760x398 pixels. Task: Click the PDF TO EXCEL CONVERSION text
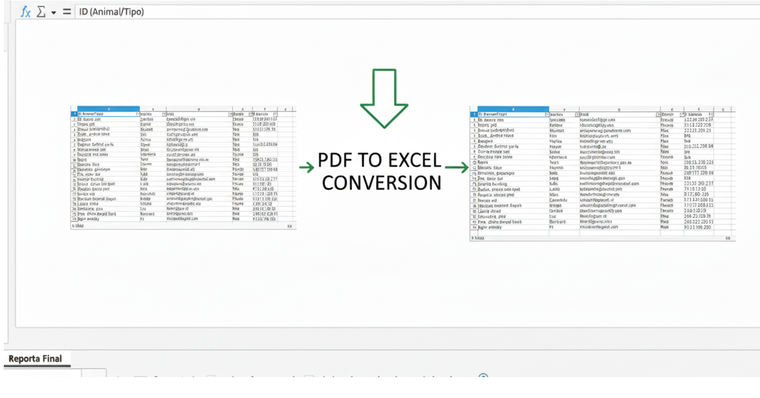[x=380, y=171]
